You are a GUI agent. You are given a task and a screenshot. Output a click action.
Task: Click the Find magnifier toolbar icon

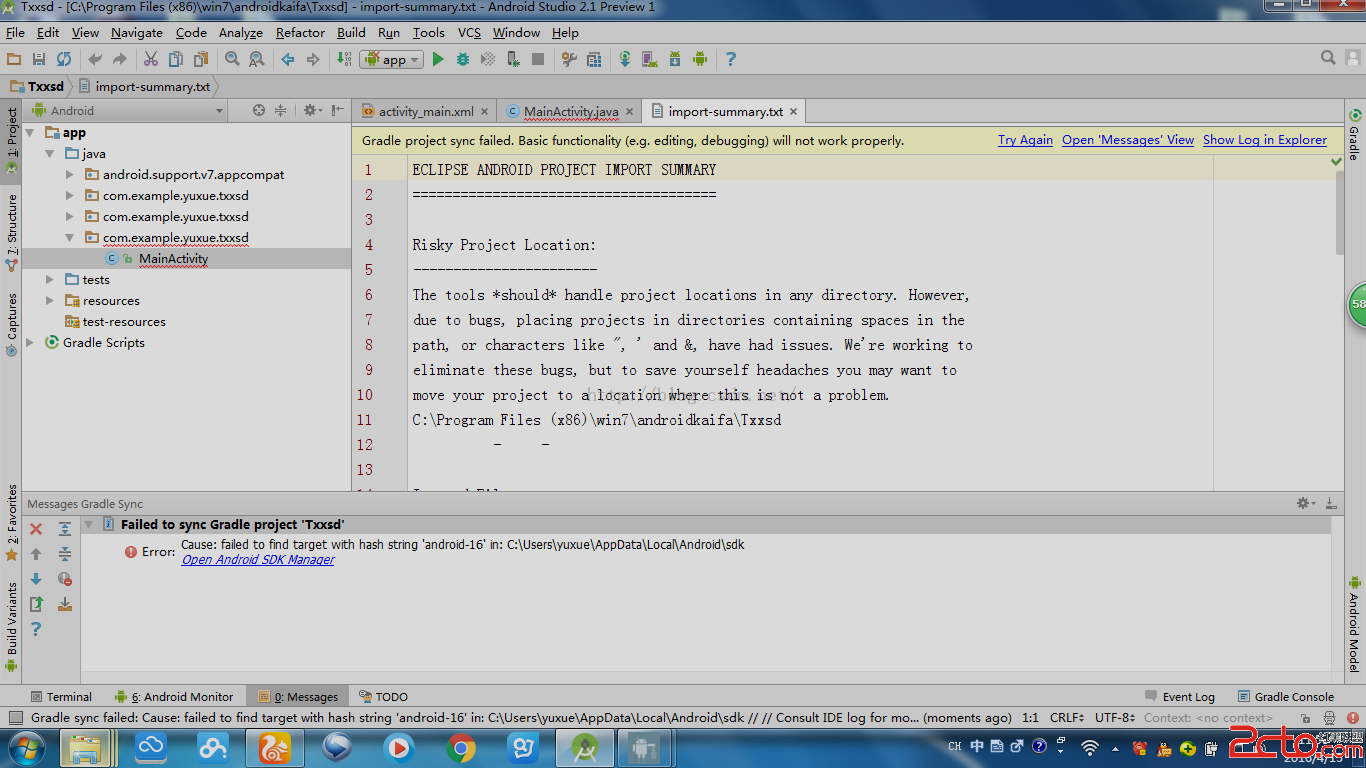pos(232,59)
